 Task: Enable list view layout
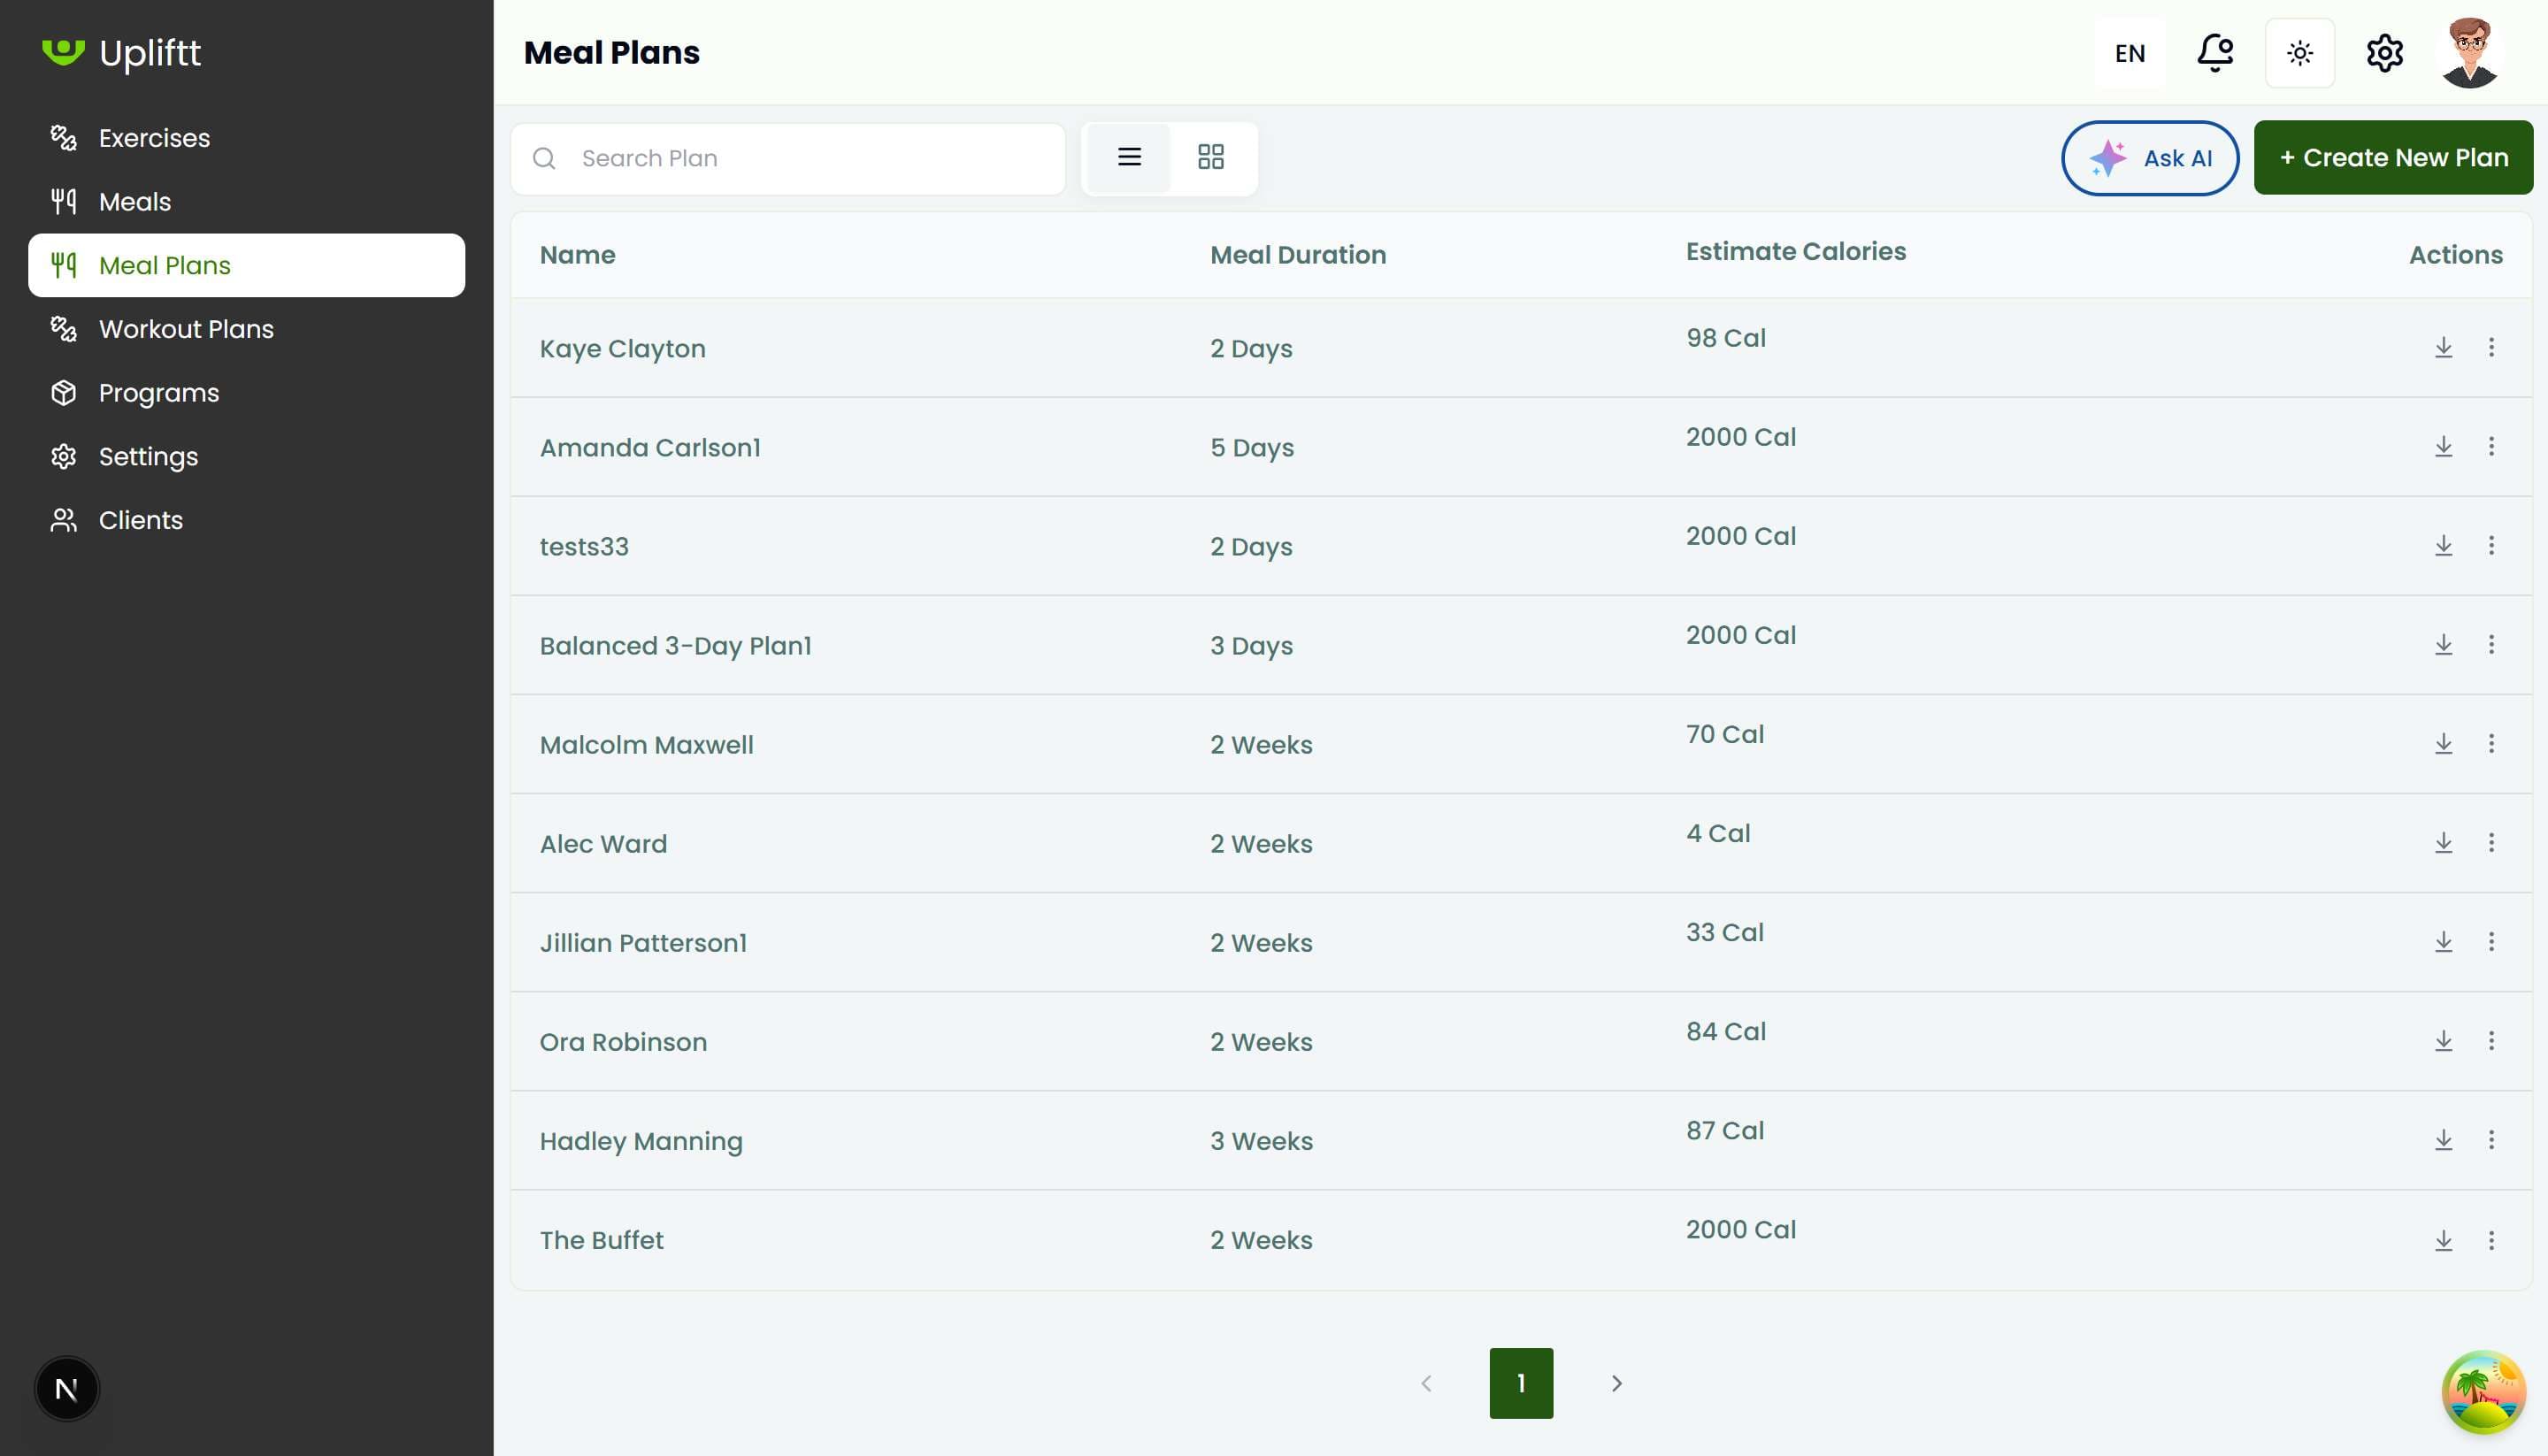click(x=1129, y=157)
